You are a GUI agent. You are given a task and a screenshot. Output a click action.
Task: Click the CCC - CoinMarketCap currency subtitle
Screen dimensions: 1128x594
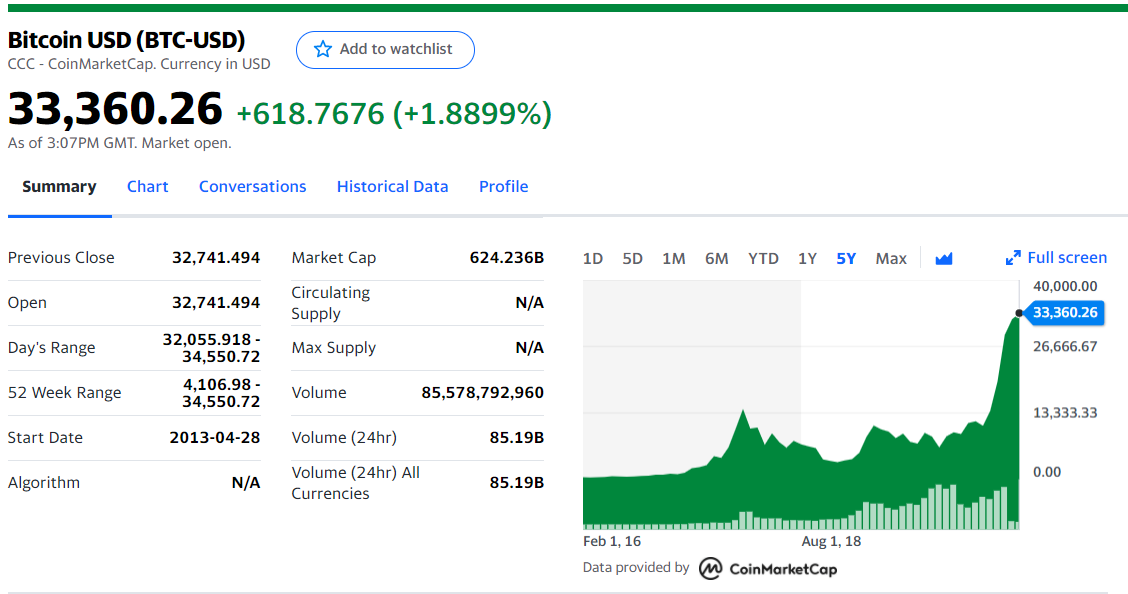[139, 64]
